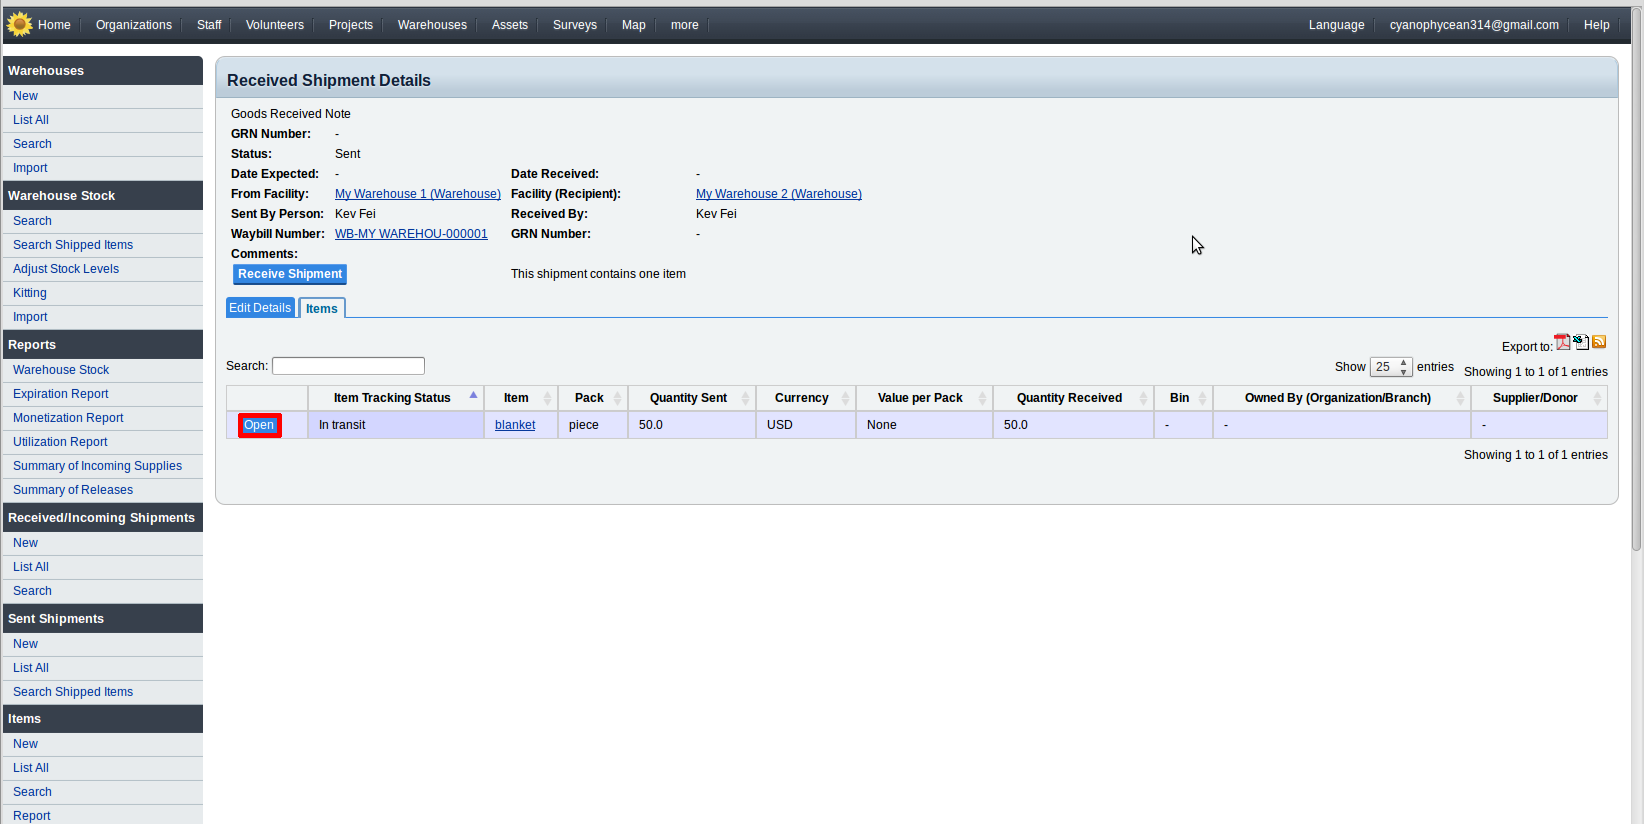Sort table by Currency column arrows
Image resolution: width=1644 pixels, height=824 pixels.
point(845,398)
